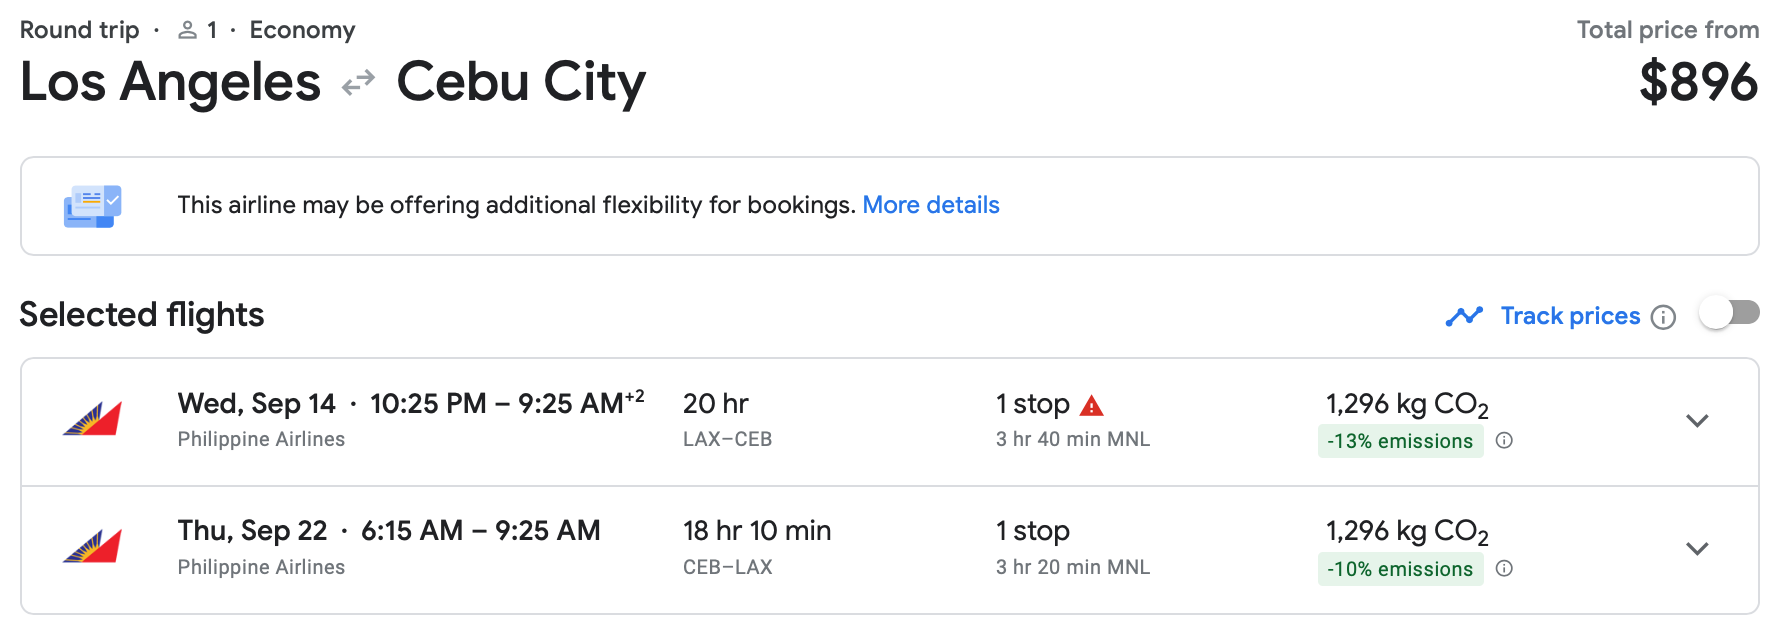Click info icon beside -10% emissions
This screenshot has height=638, width=1790.
point(1504,569)
